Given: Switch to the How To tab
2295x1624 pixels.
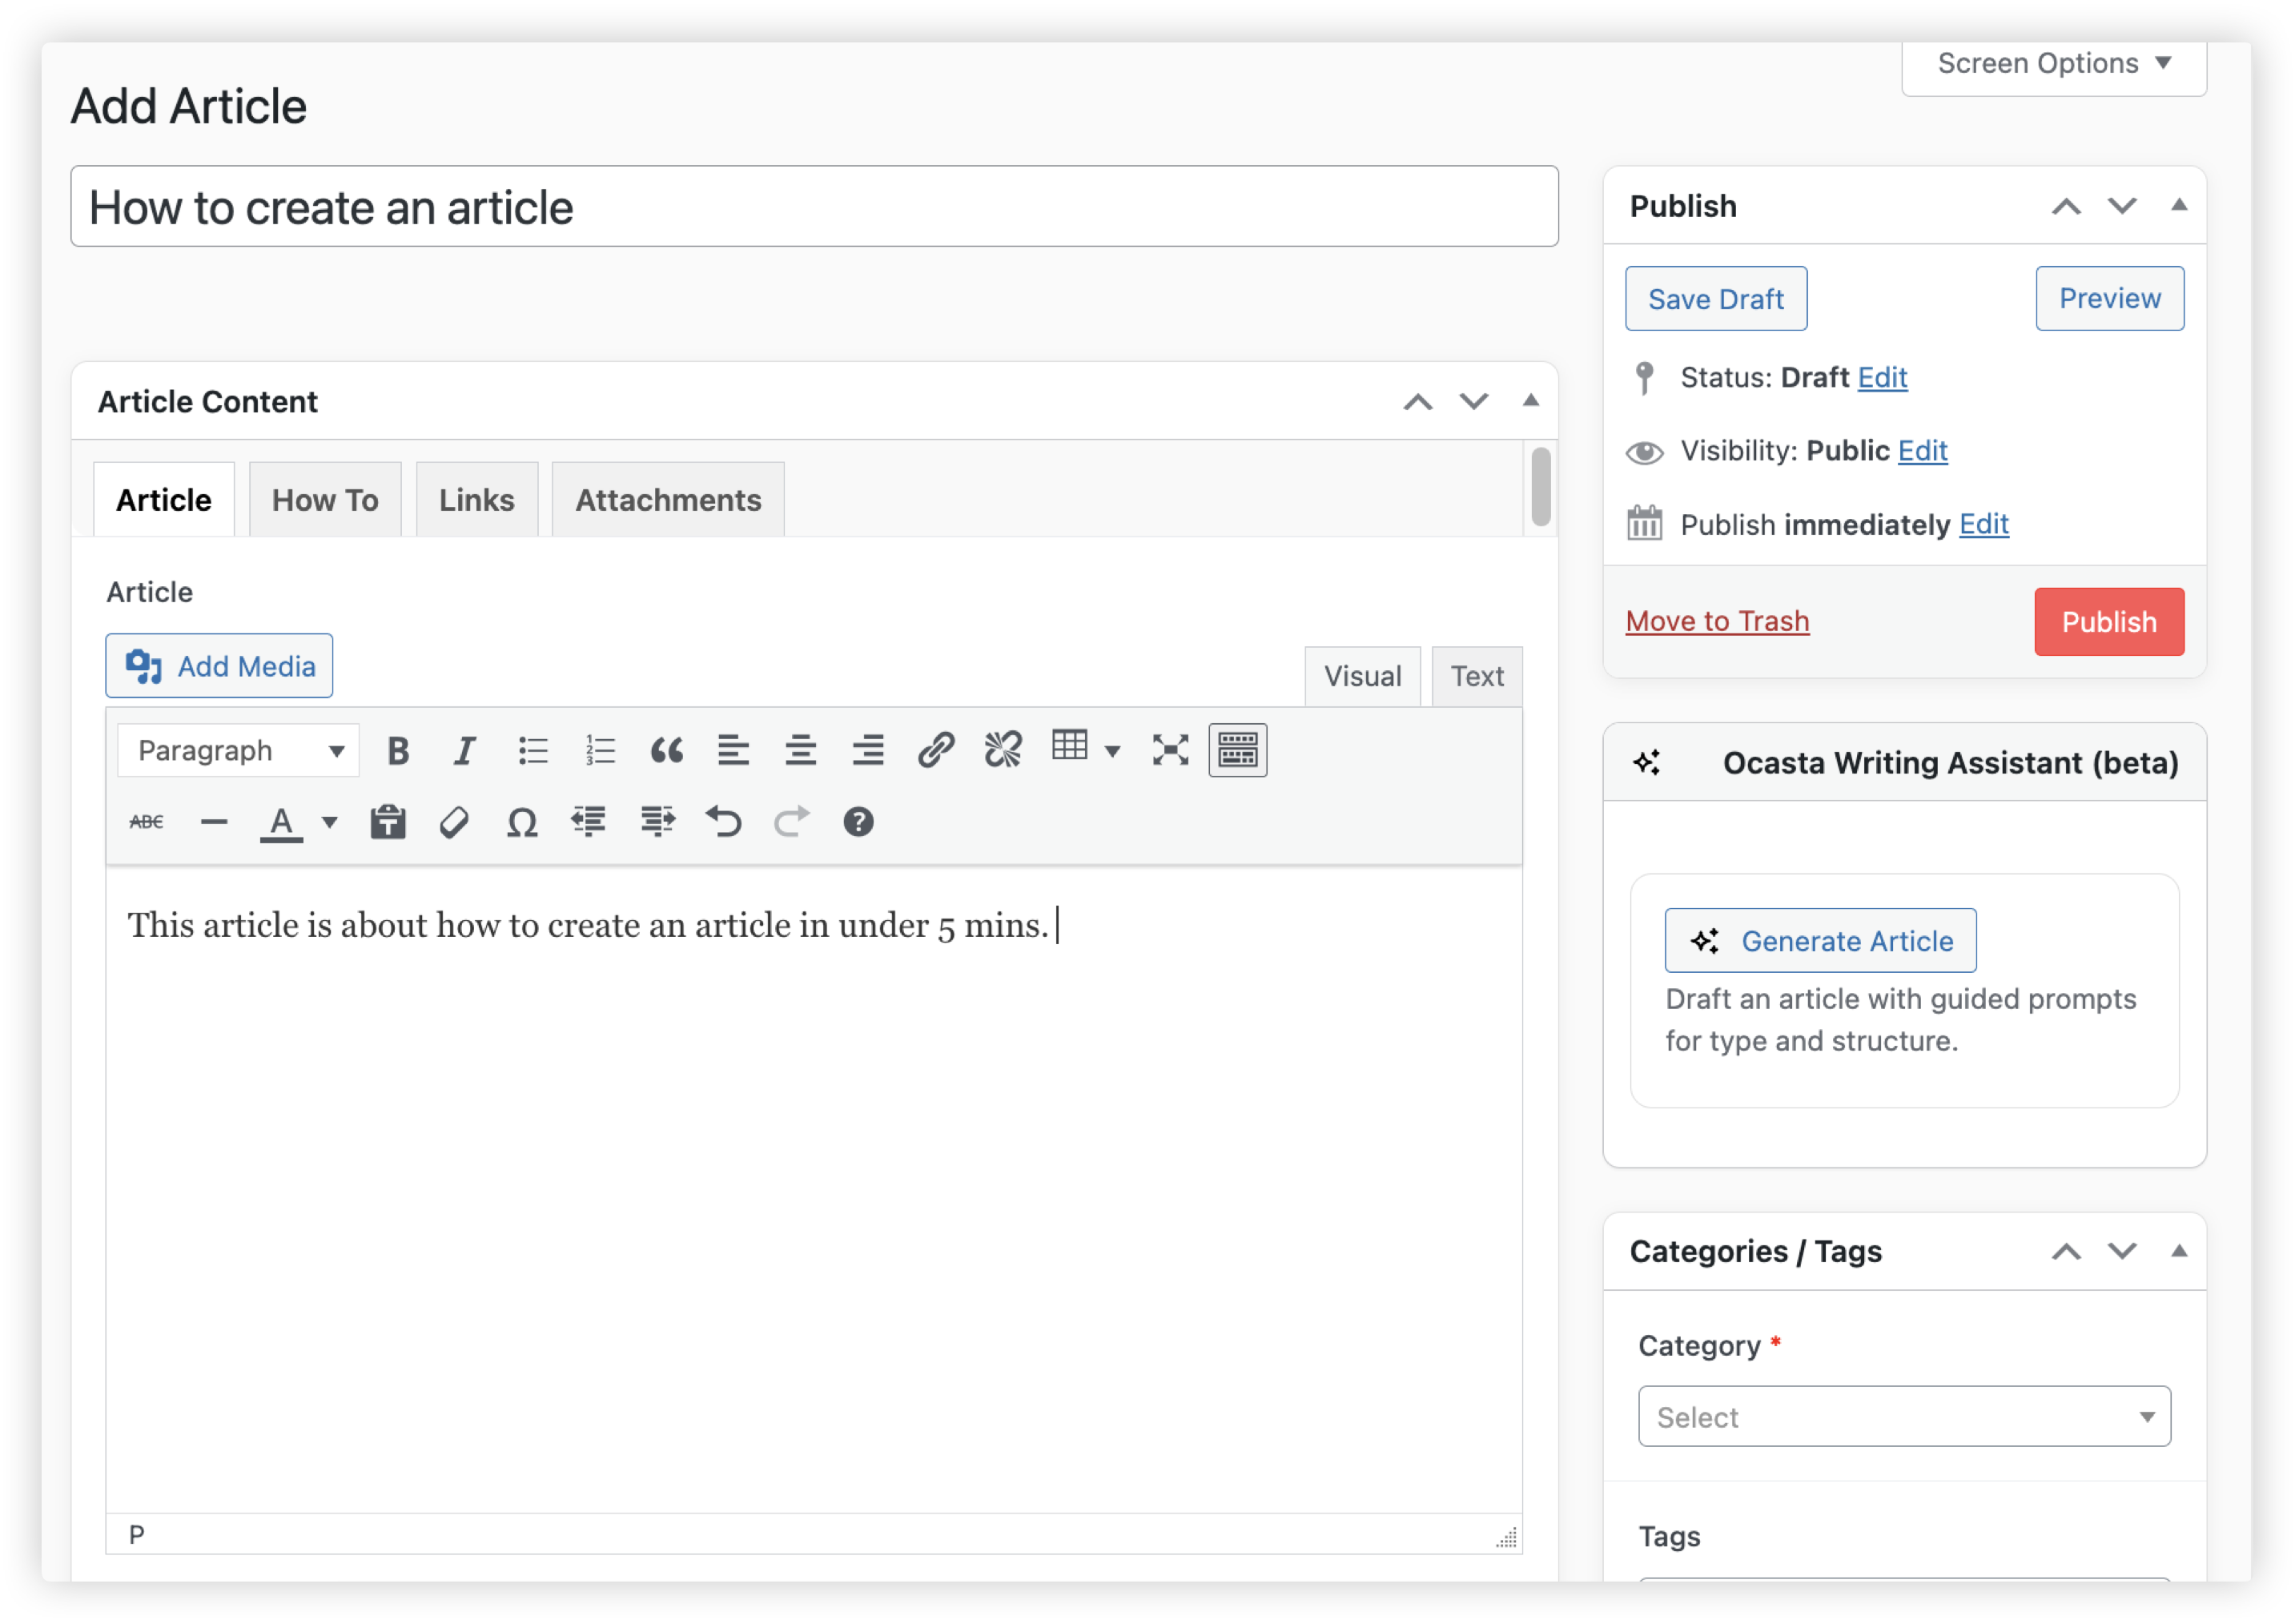Looking at the screenshot, I should pos(325,500).
